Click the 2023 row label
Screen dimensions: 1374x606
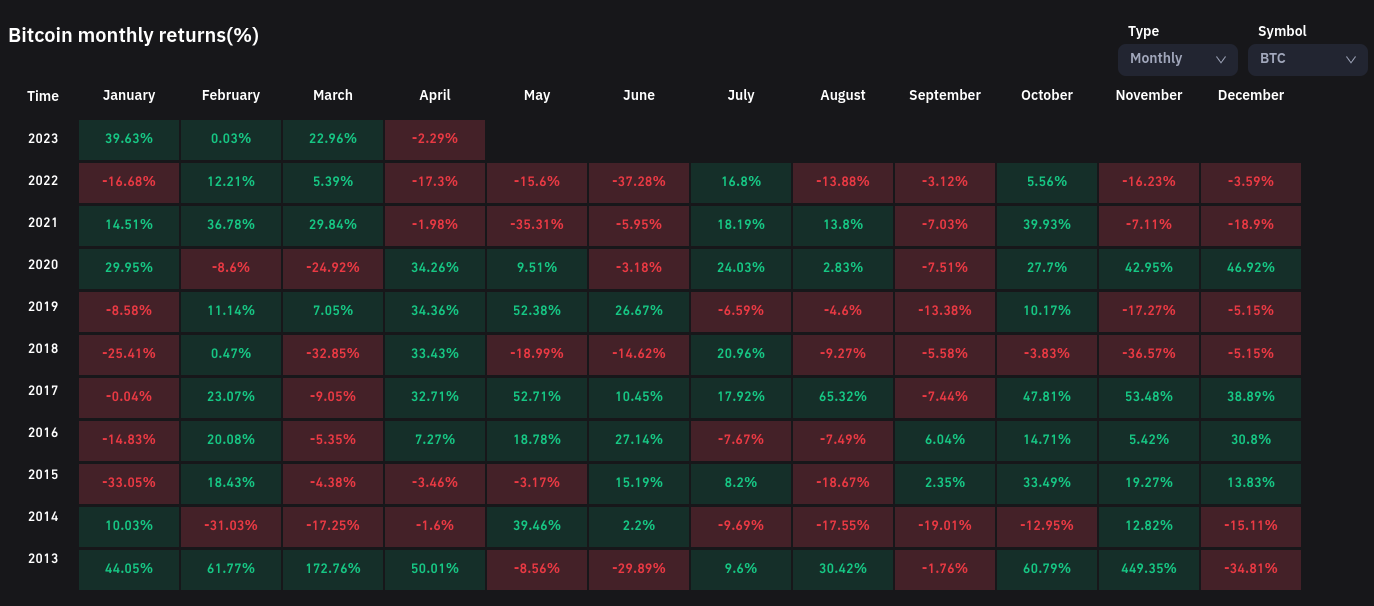43,139
